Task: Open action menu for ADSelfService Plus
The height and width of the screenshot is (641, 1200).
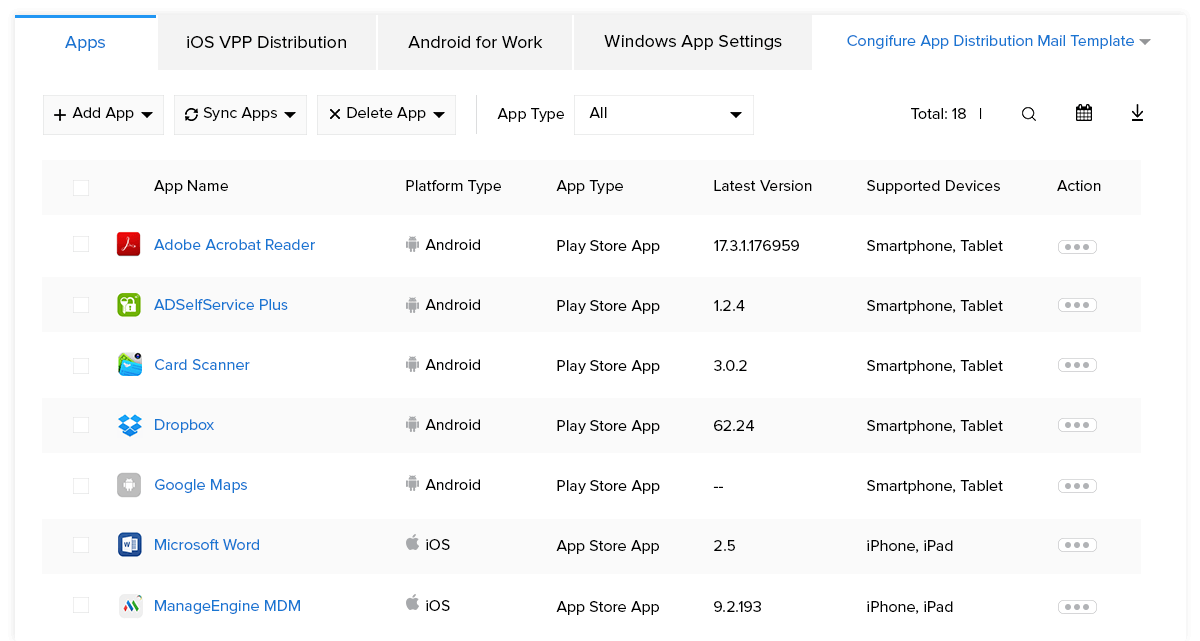Action: click(x=1077, y=305)
